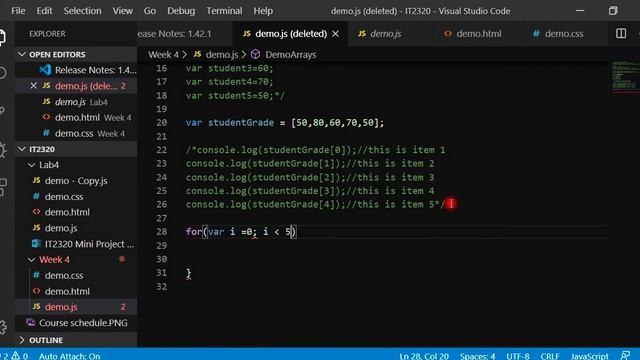Click the studentGrade array on line 20
The height and width of the screenshot is (360, 640).
pyautogui.click(x=337, y=122)
